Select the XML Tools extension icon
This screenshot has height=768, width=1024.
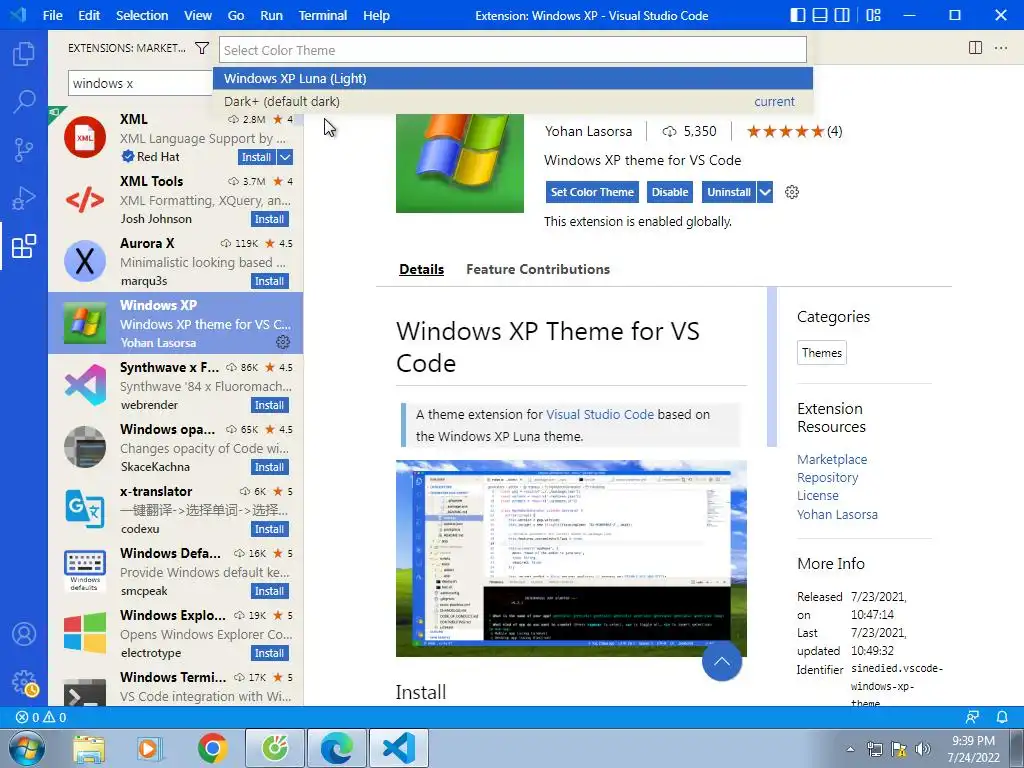85,199
